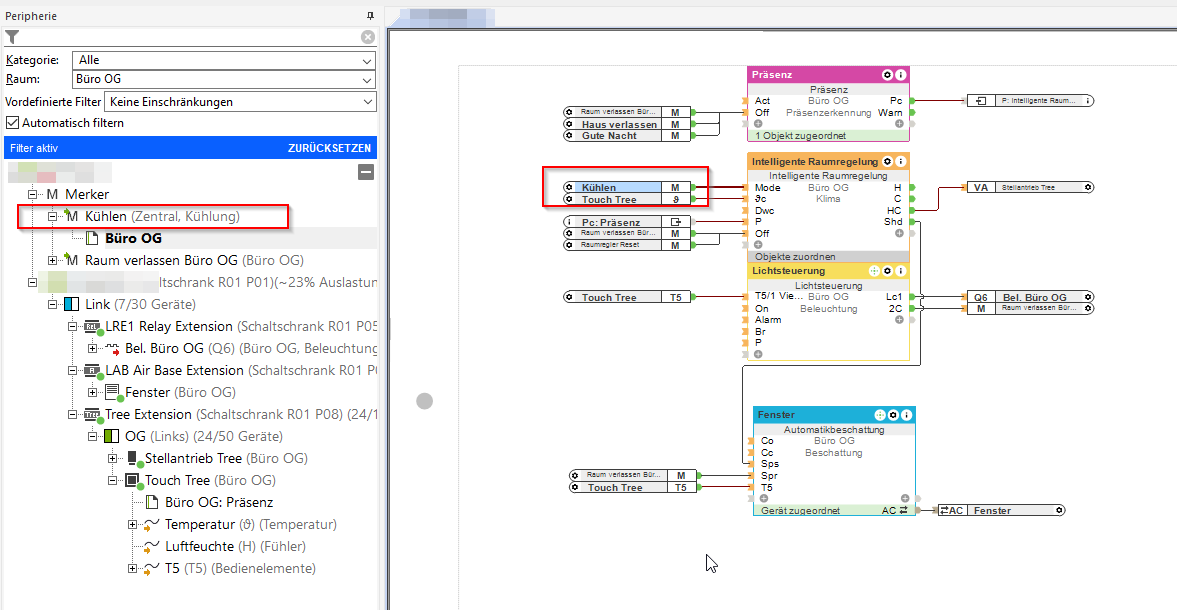Click Objekte zuordnen on Raumregelung block
The height and width of the screenshot is (610, 1177).
click(795, 257)
